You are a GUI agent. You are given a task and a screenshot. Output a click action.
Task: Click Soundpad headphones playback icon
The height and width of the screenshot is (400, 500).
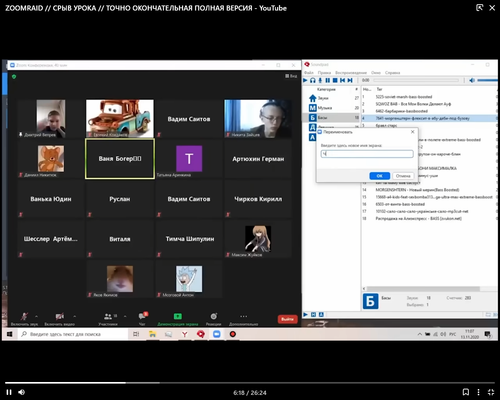tap(313, 80)
